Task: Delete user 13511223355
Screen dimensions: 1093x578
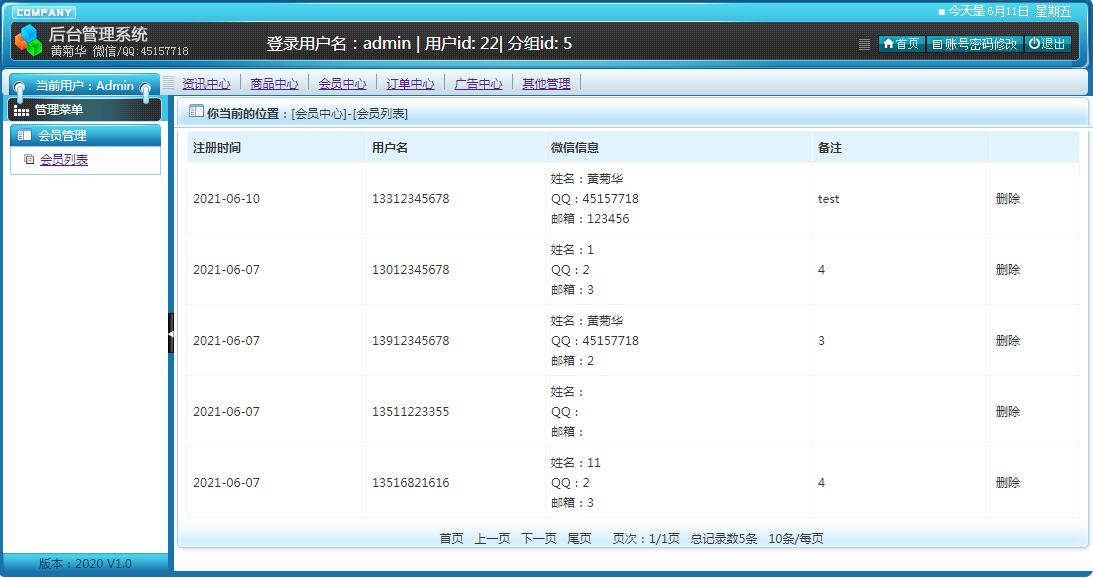Action: (1008, 412)
